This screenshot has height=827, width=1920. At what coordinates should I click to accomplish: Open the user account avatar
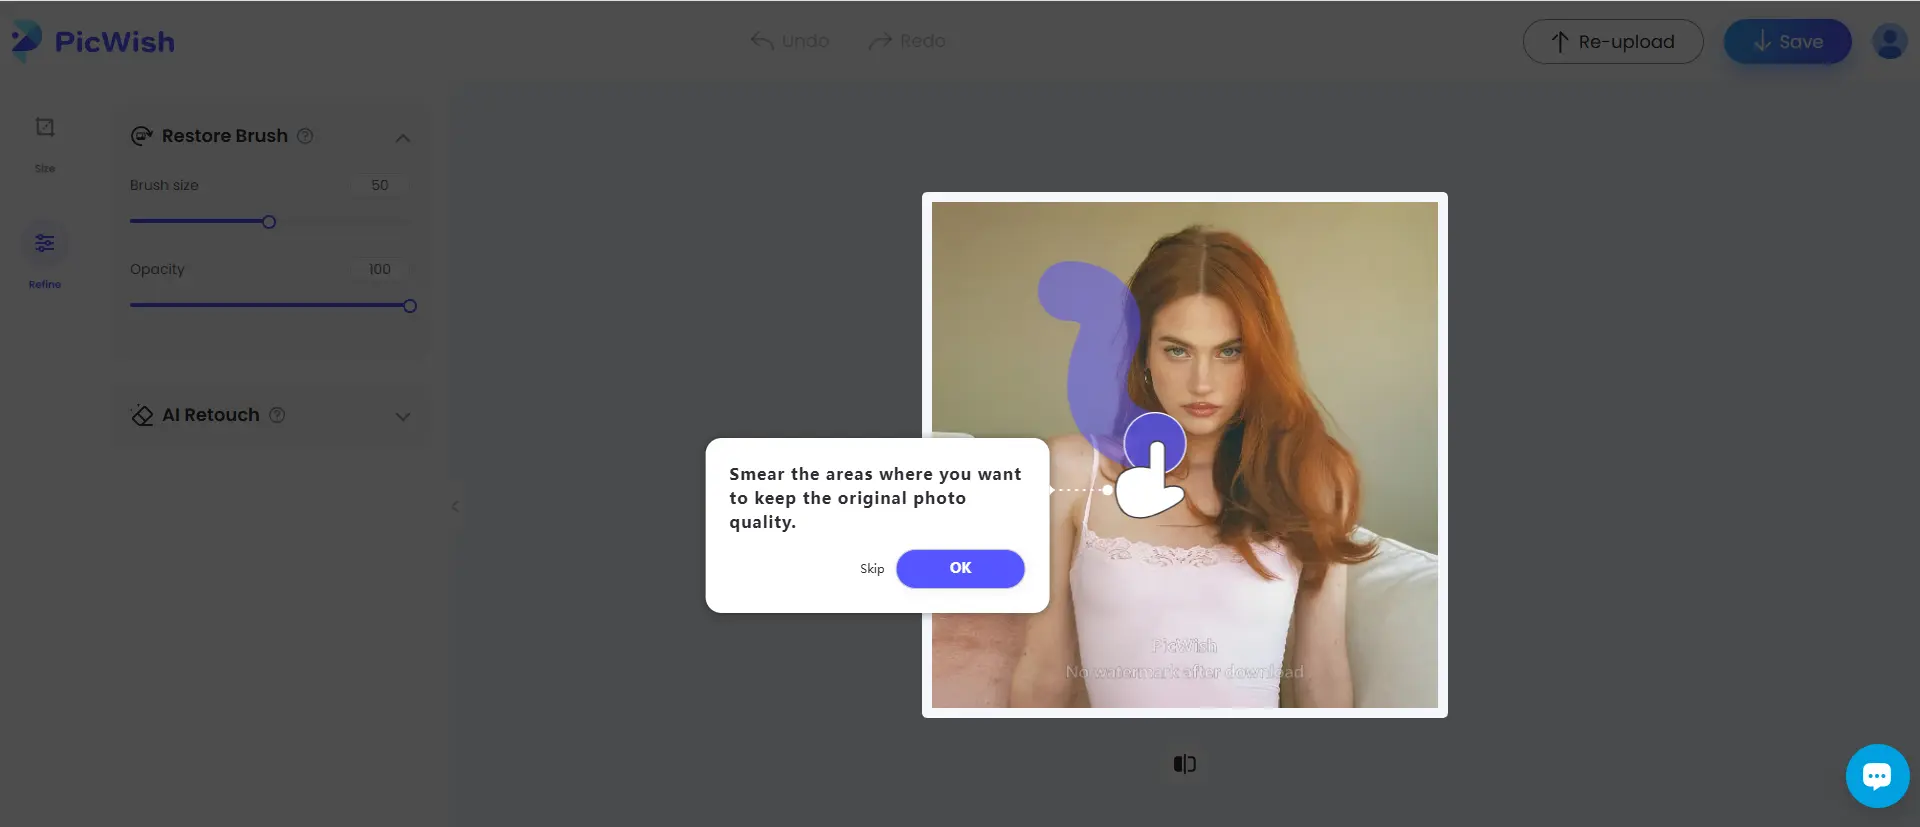click(x=1889, y=42)
